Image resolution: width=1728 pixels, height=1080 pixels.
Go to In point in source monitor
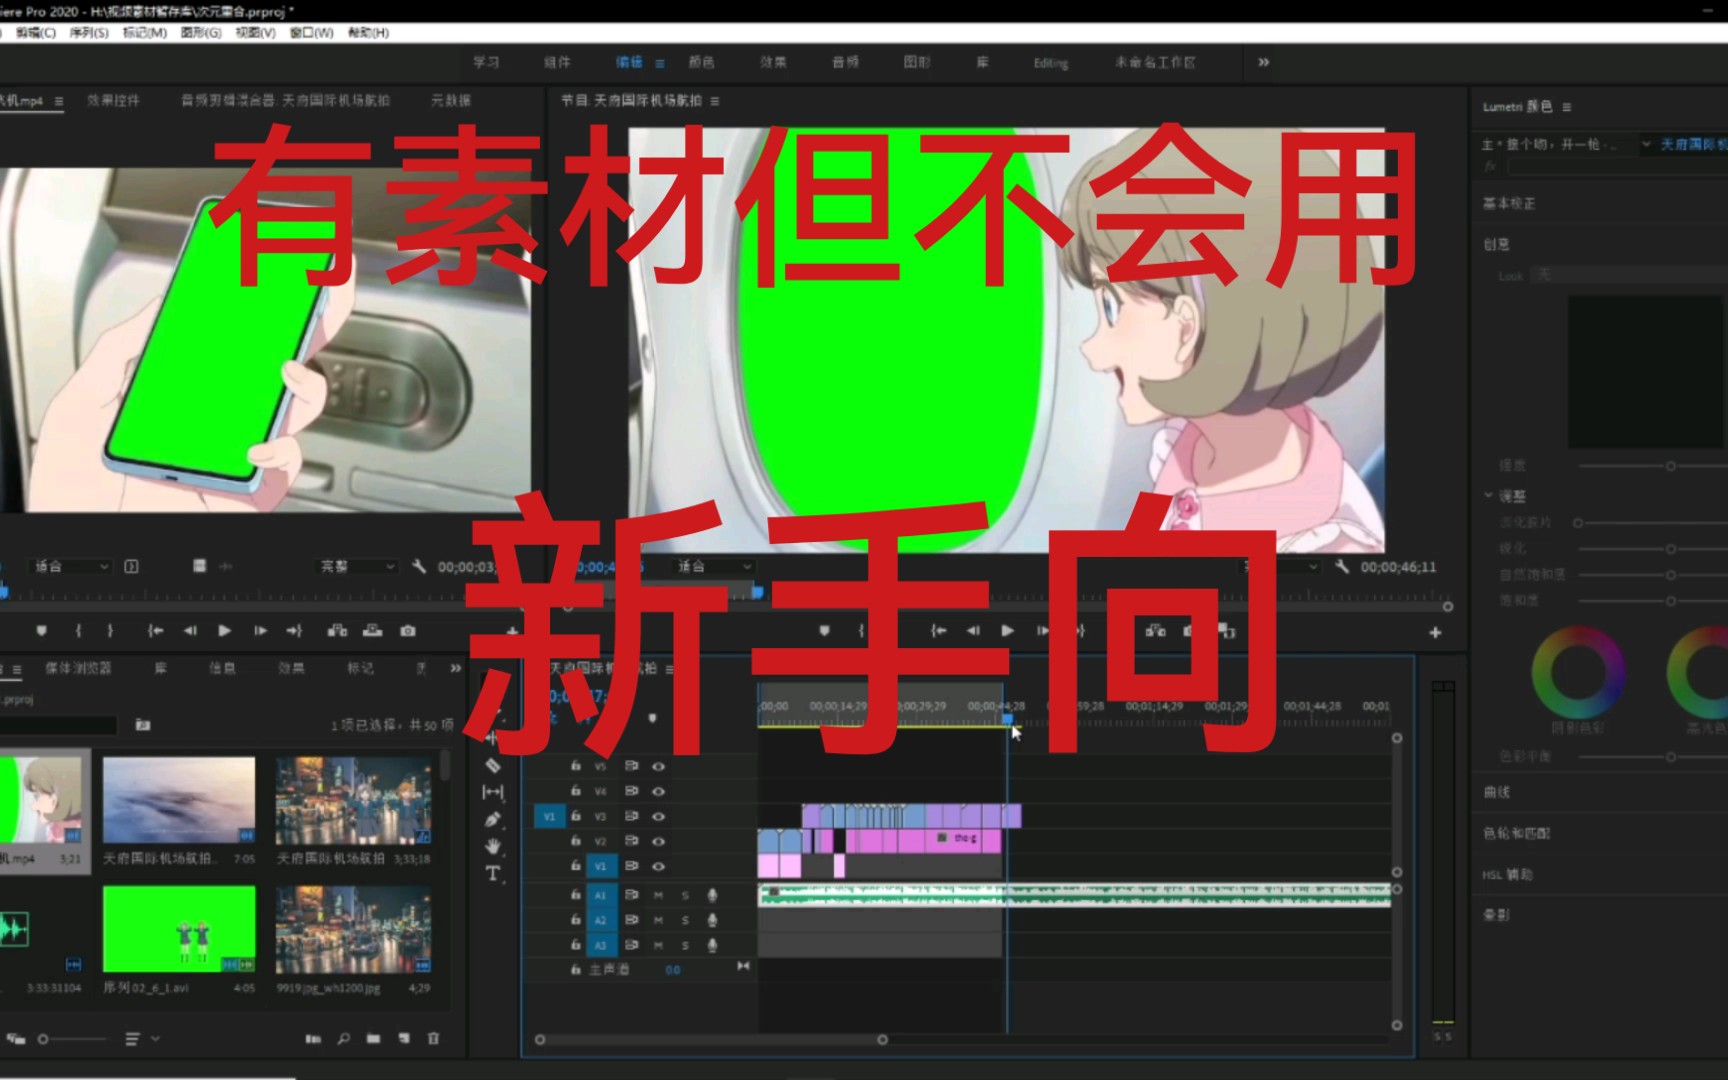[155, 631]
